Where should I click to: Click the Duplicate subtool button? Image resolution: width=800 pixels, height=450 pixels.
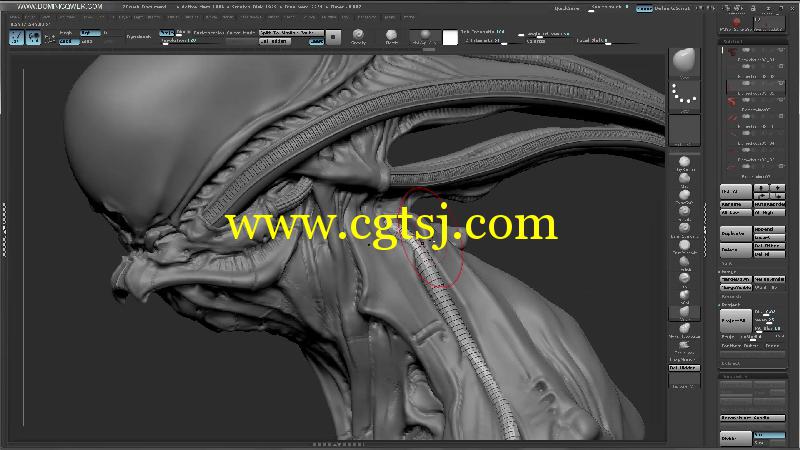(736, 234)
